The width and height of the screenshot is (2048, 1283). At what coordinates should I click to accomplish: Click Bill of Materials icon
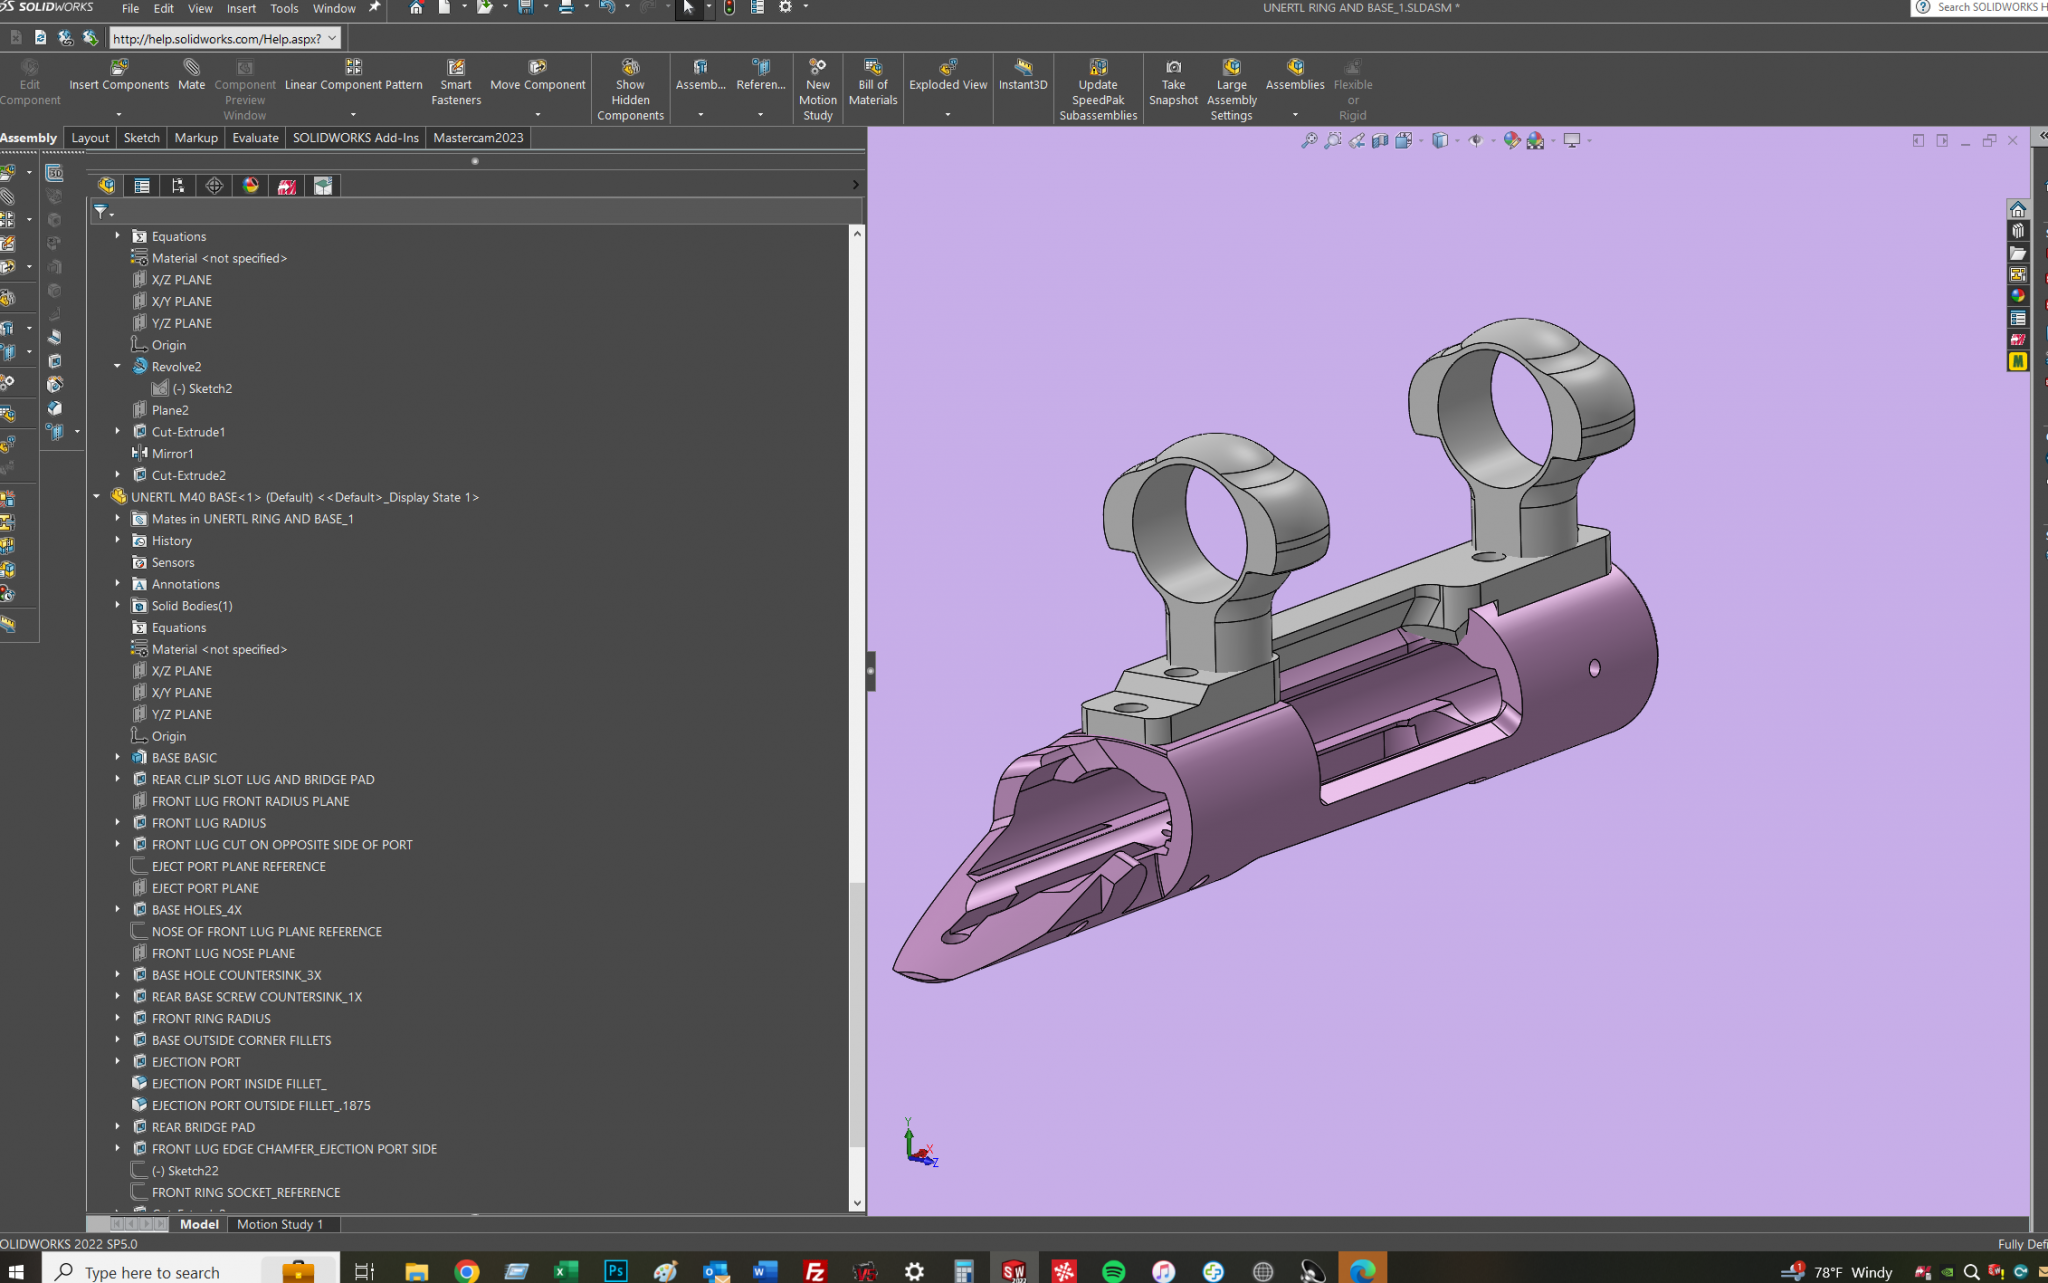tap(872, 68)
